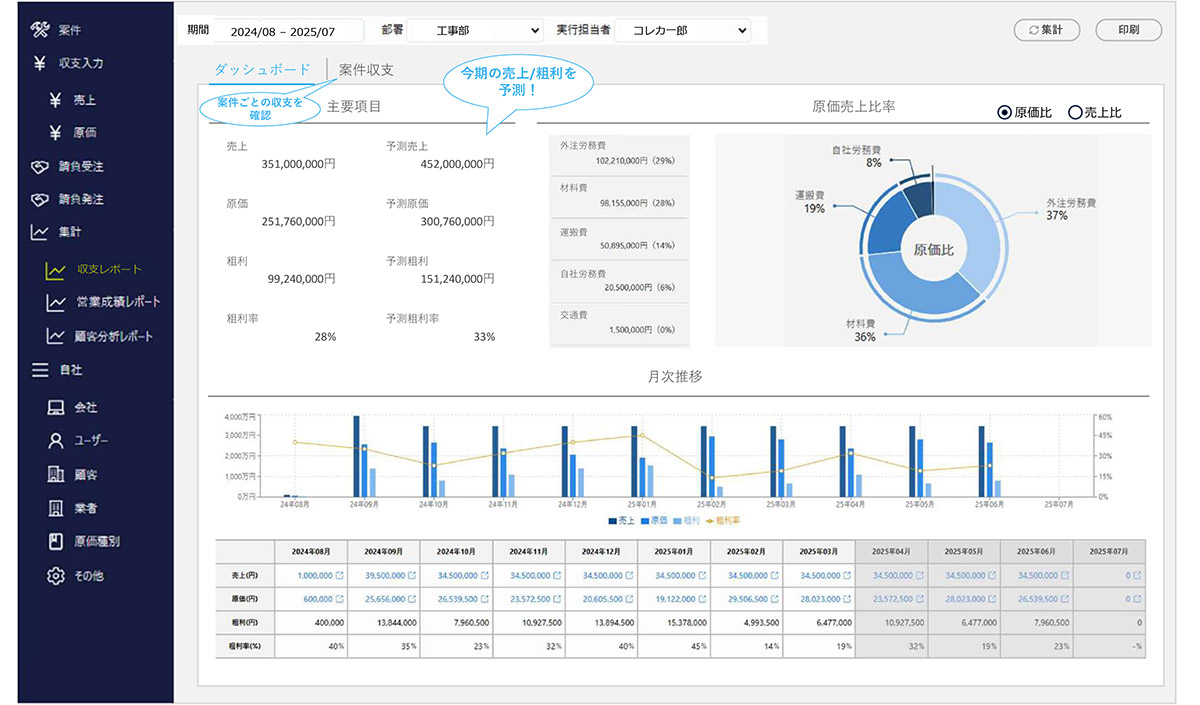
Task: Open the ユーザー person icon
Action: point(56,441)
